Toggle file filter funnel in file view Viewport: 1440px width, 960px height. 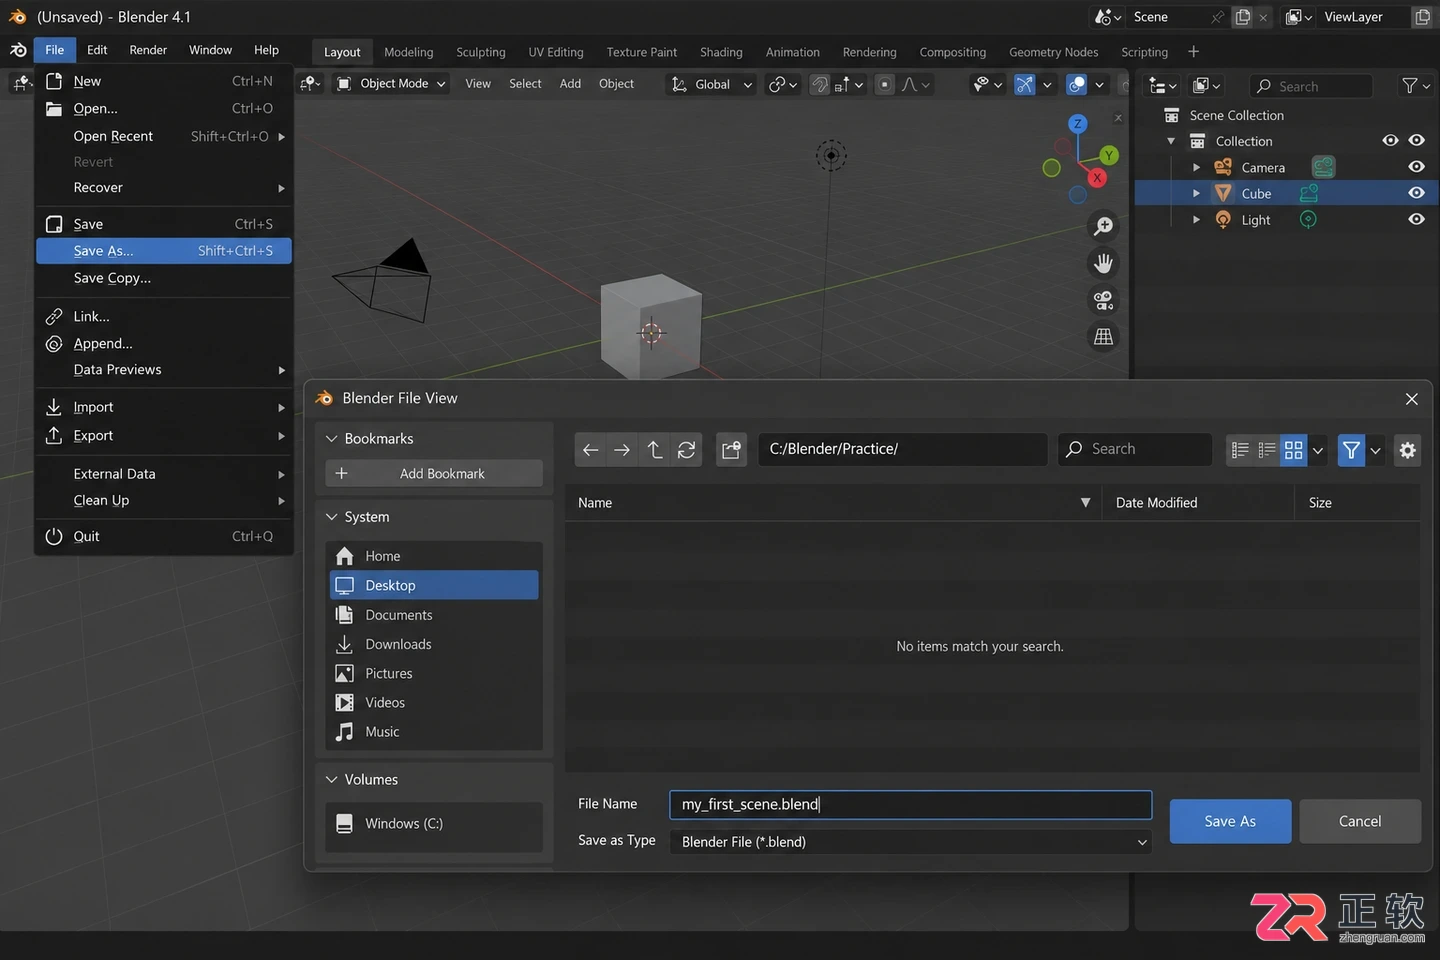(1351, 450)
